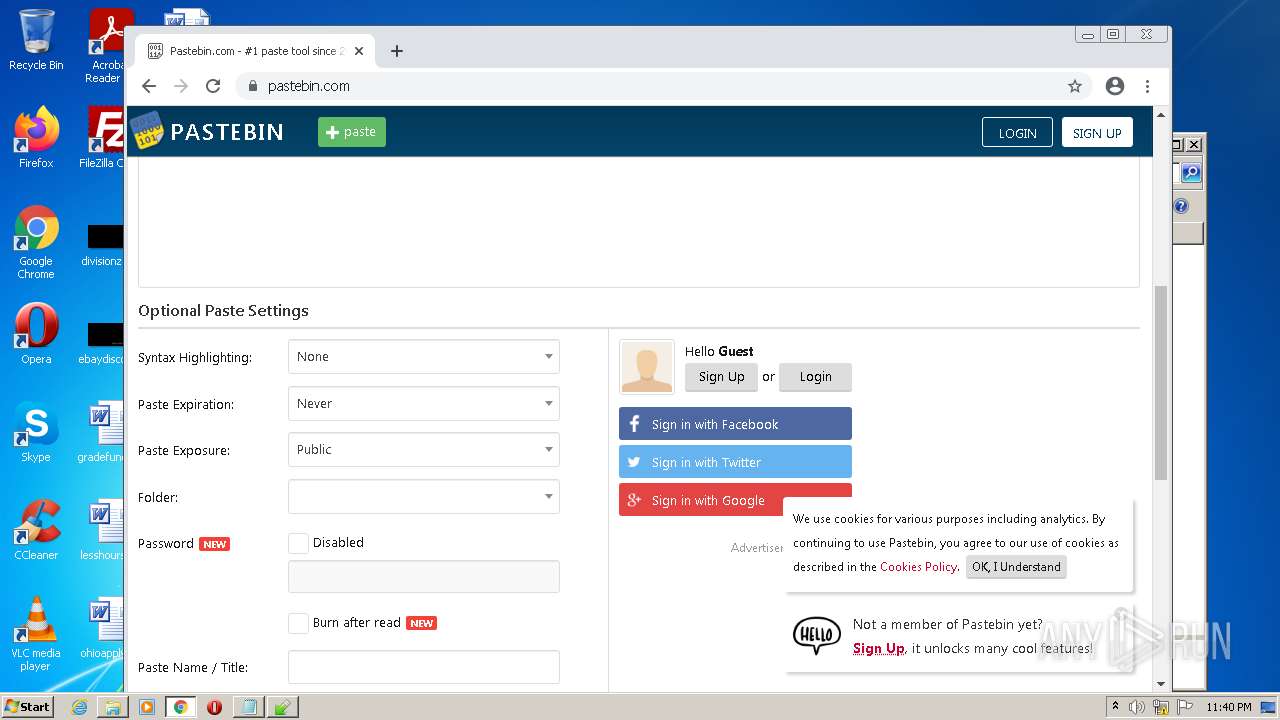Open a new tab with the plus icon
Viewport: 1280px width, 720px height.
pos(397,51)
